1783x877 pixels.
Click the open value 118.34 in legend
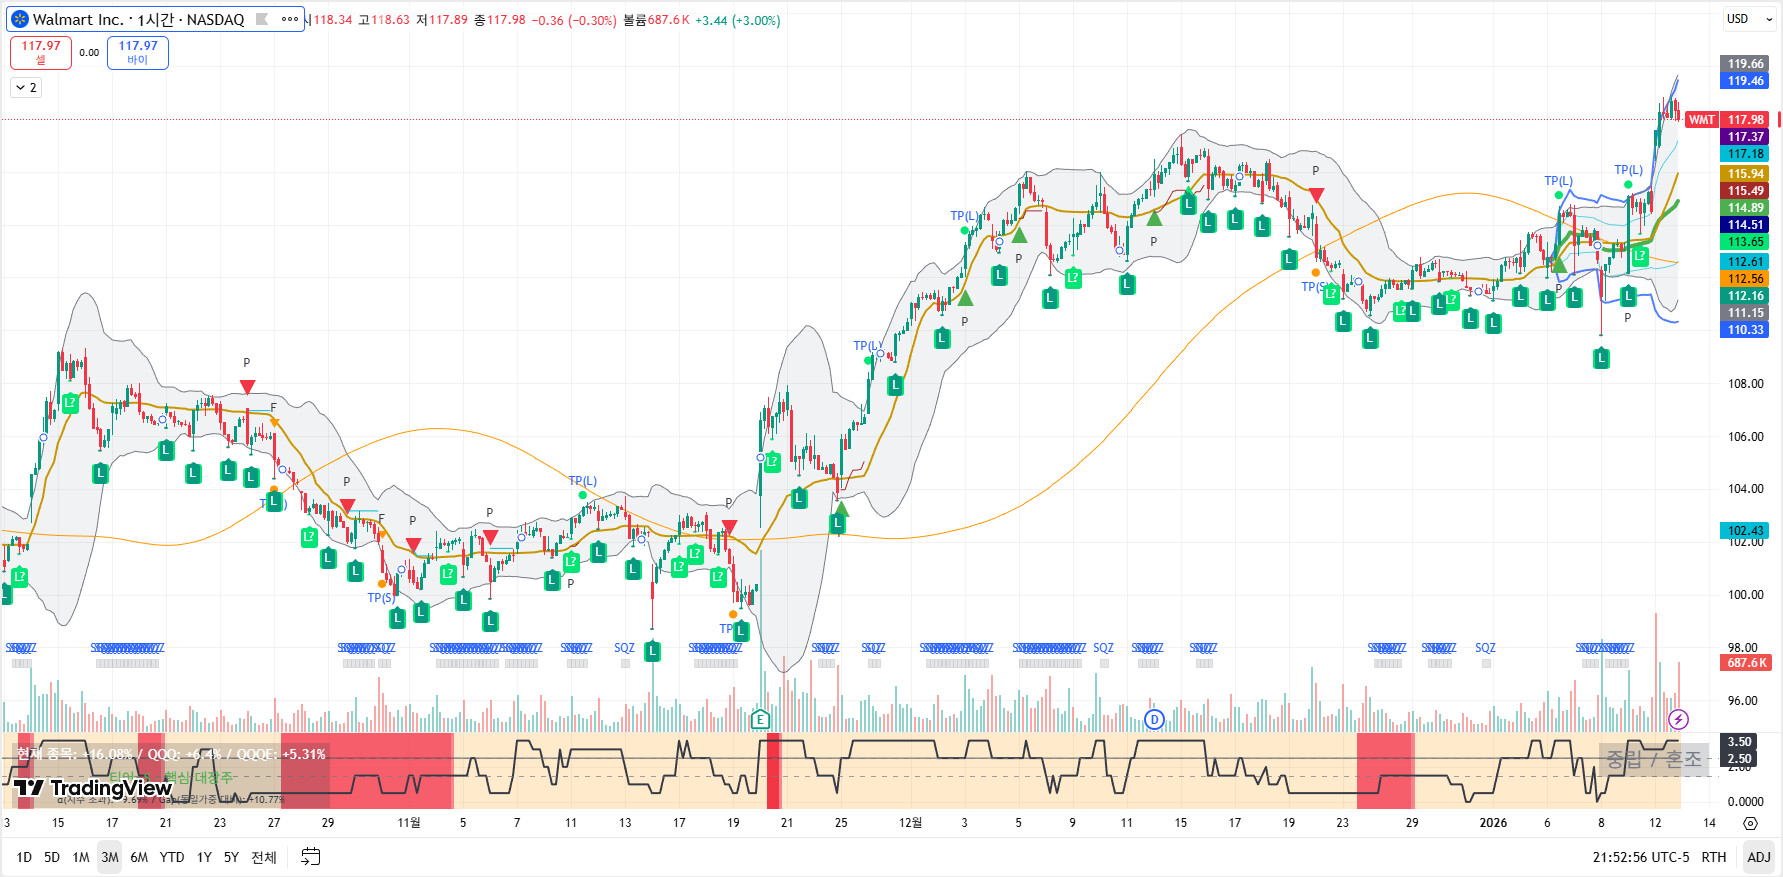(x=333, y=20)
